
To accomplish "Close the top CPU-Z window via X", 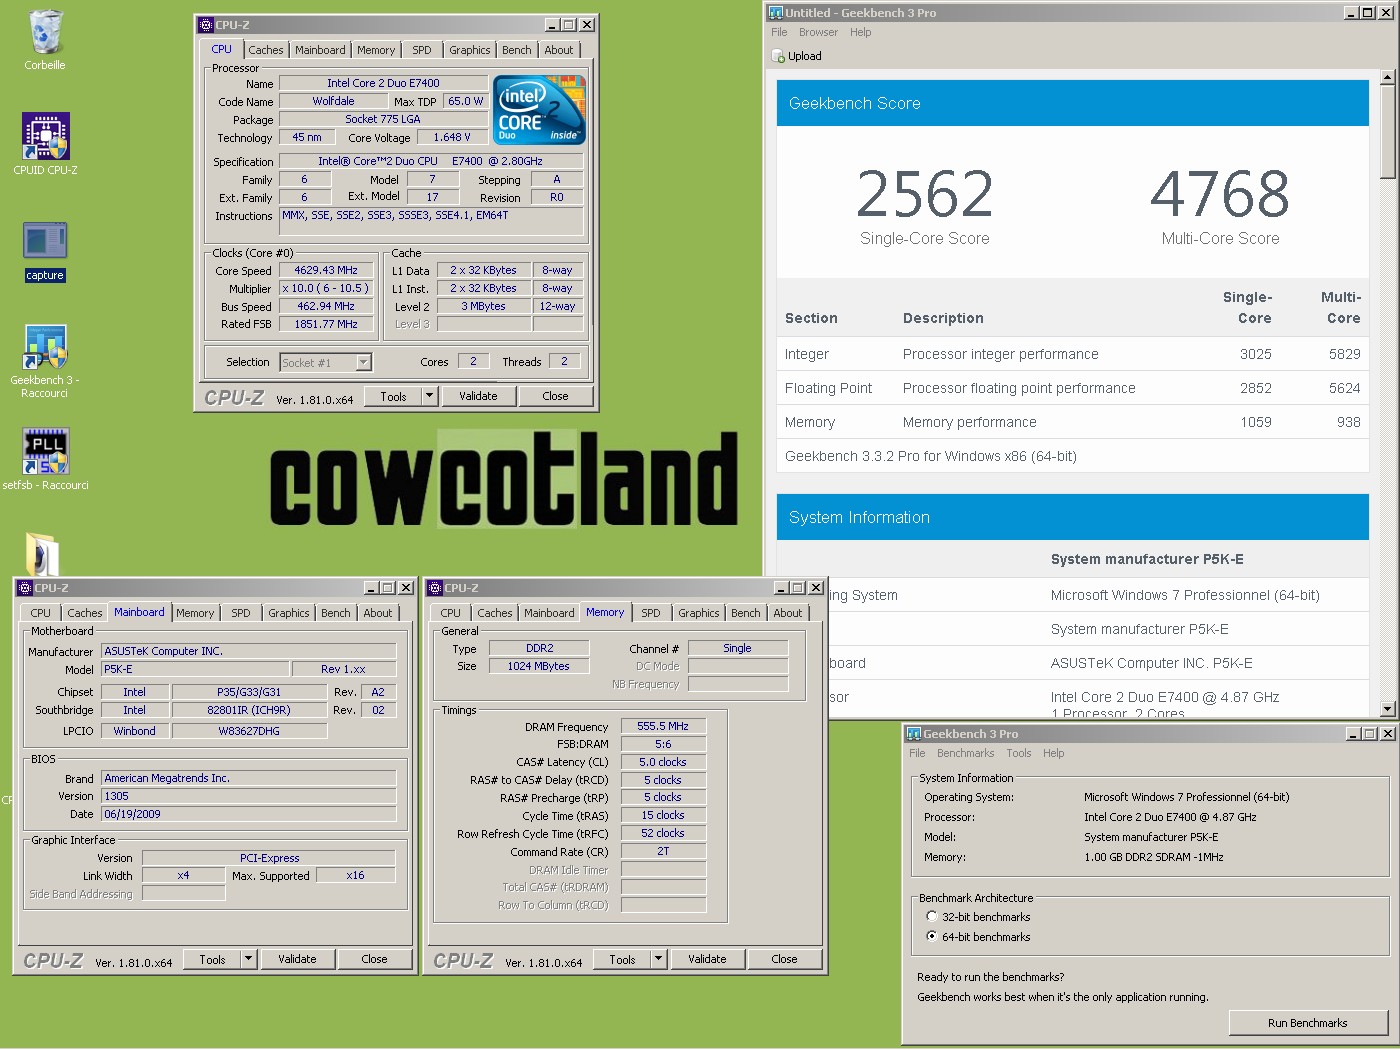I will coord(587,25).
